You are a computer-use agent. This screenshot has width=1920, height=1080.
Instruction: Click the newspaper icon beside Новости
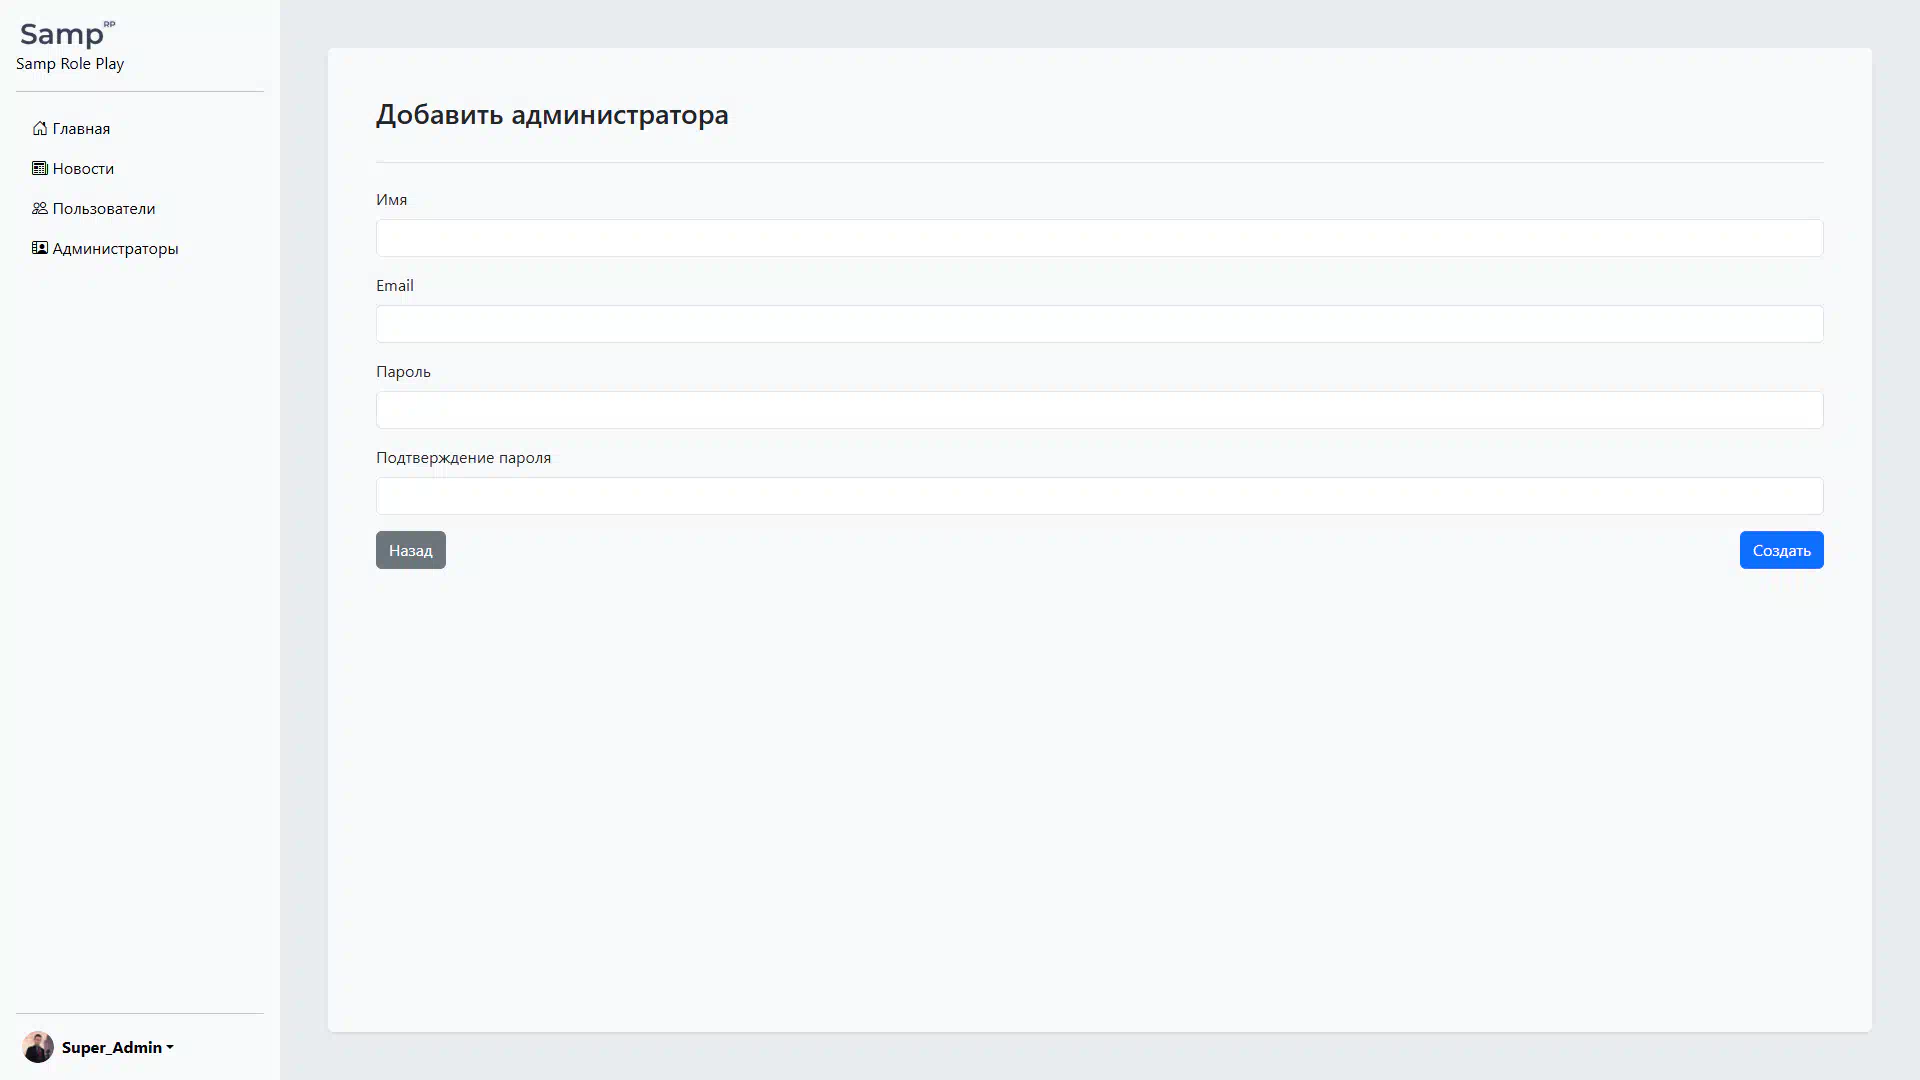click(x=40, y=168)
